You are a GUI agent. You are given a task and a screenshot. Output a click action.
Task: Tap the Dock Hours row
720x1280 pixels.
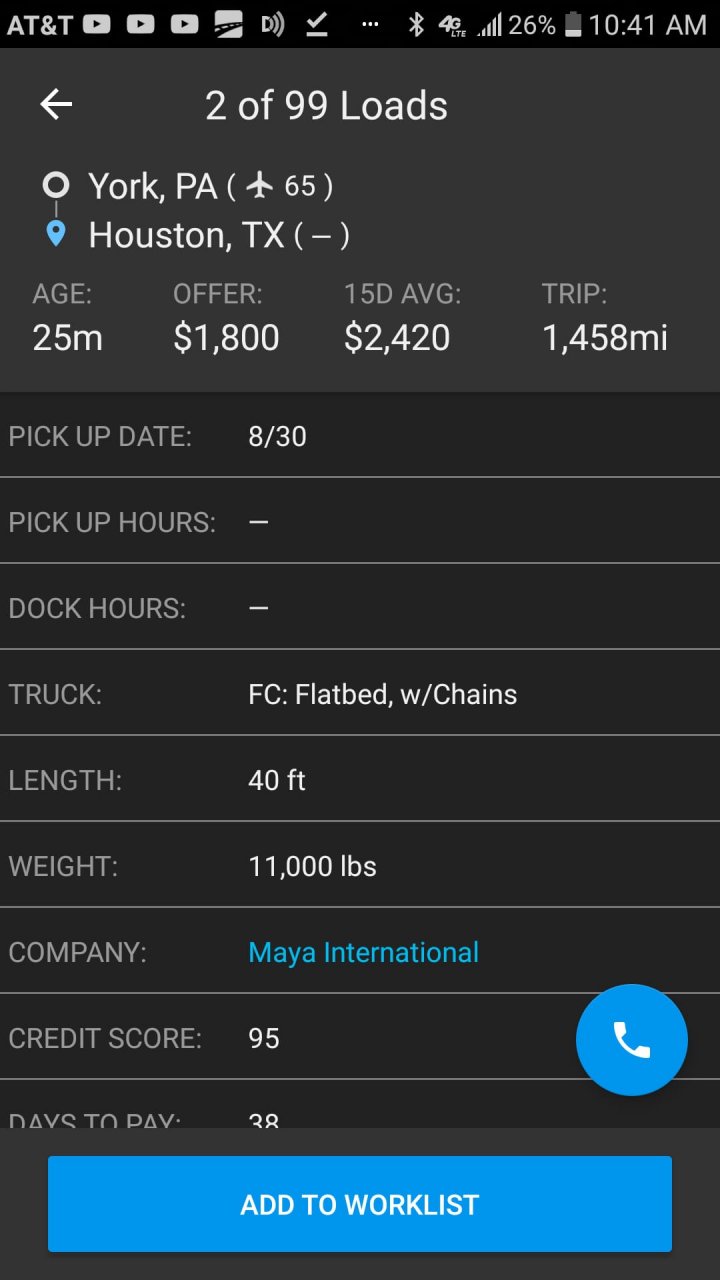coord(360,608)
